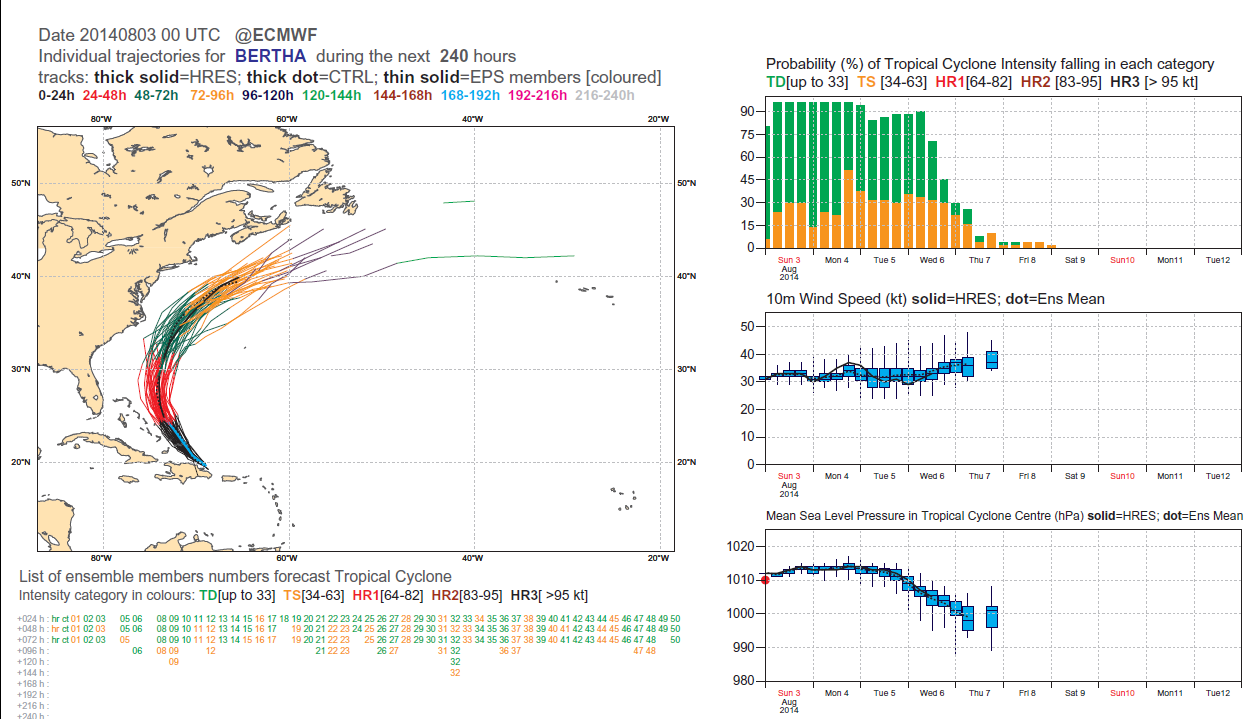
Task: Click the red dot on the pressure chart
Action: 766,579
